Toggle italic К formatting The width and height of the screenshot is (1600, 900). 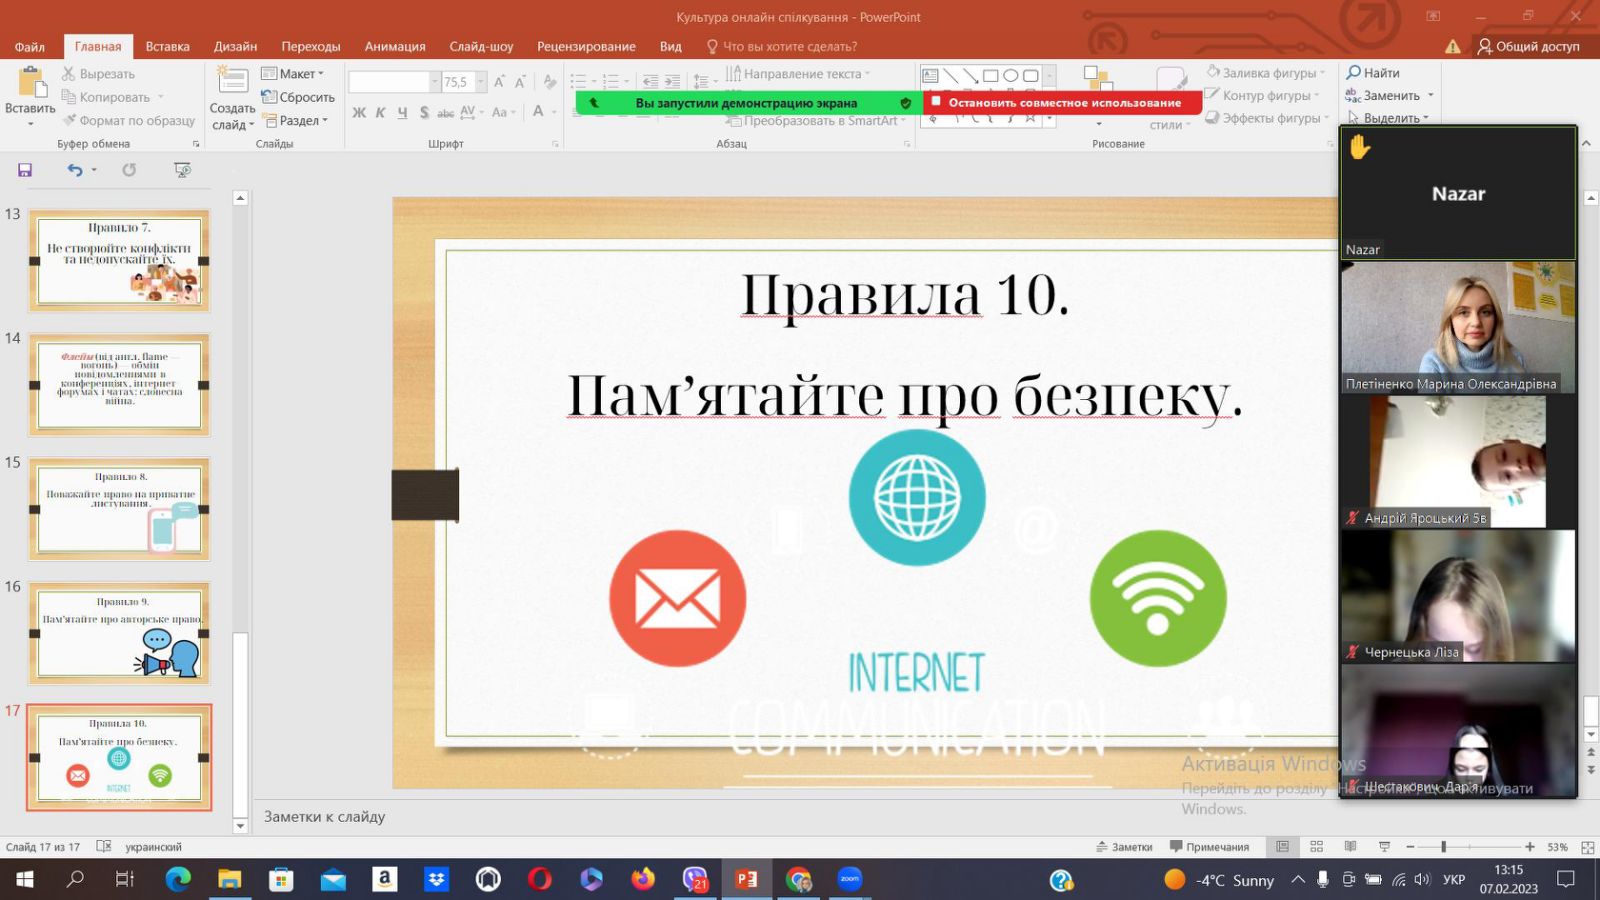pyautogui.click(x=380, y=113)
